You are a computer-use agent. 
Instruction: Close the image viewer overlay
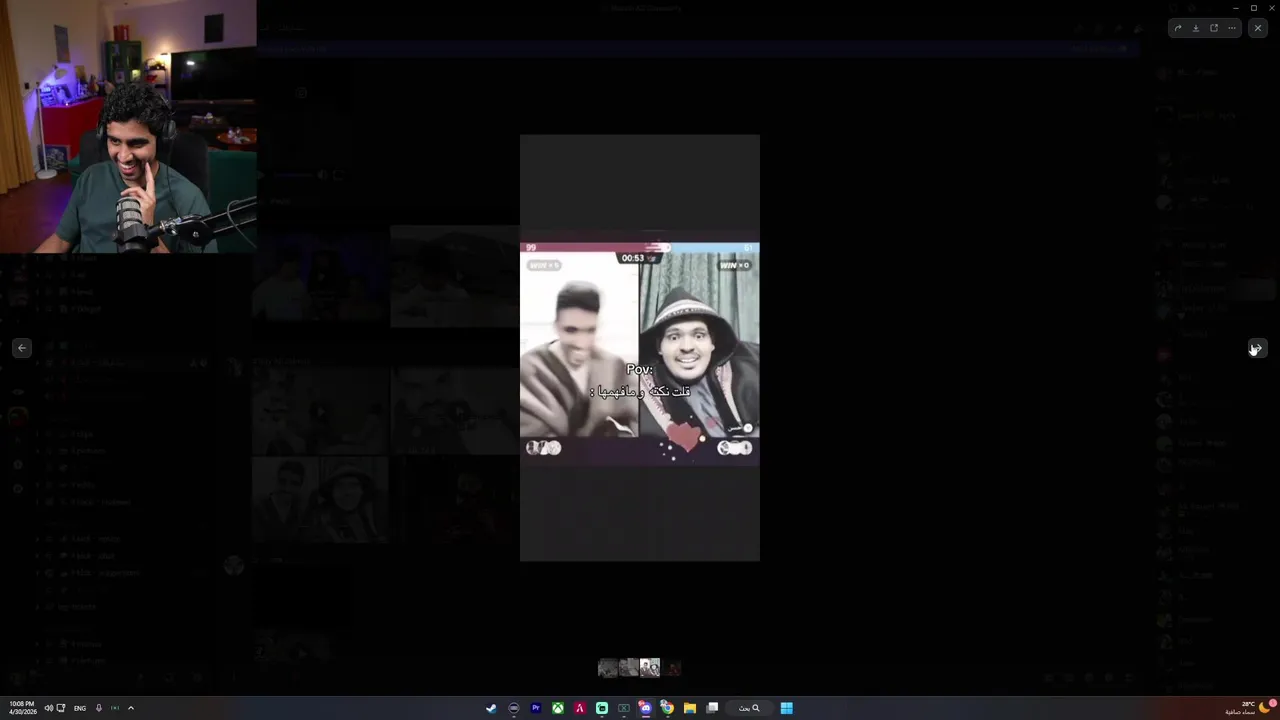1258,28
